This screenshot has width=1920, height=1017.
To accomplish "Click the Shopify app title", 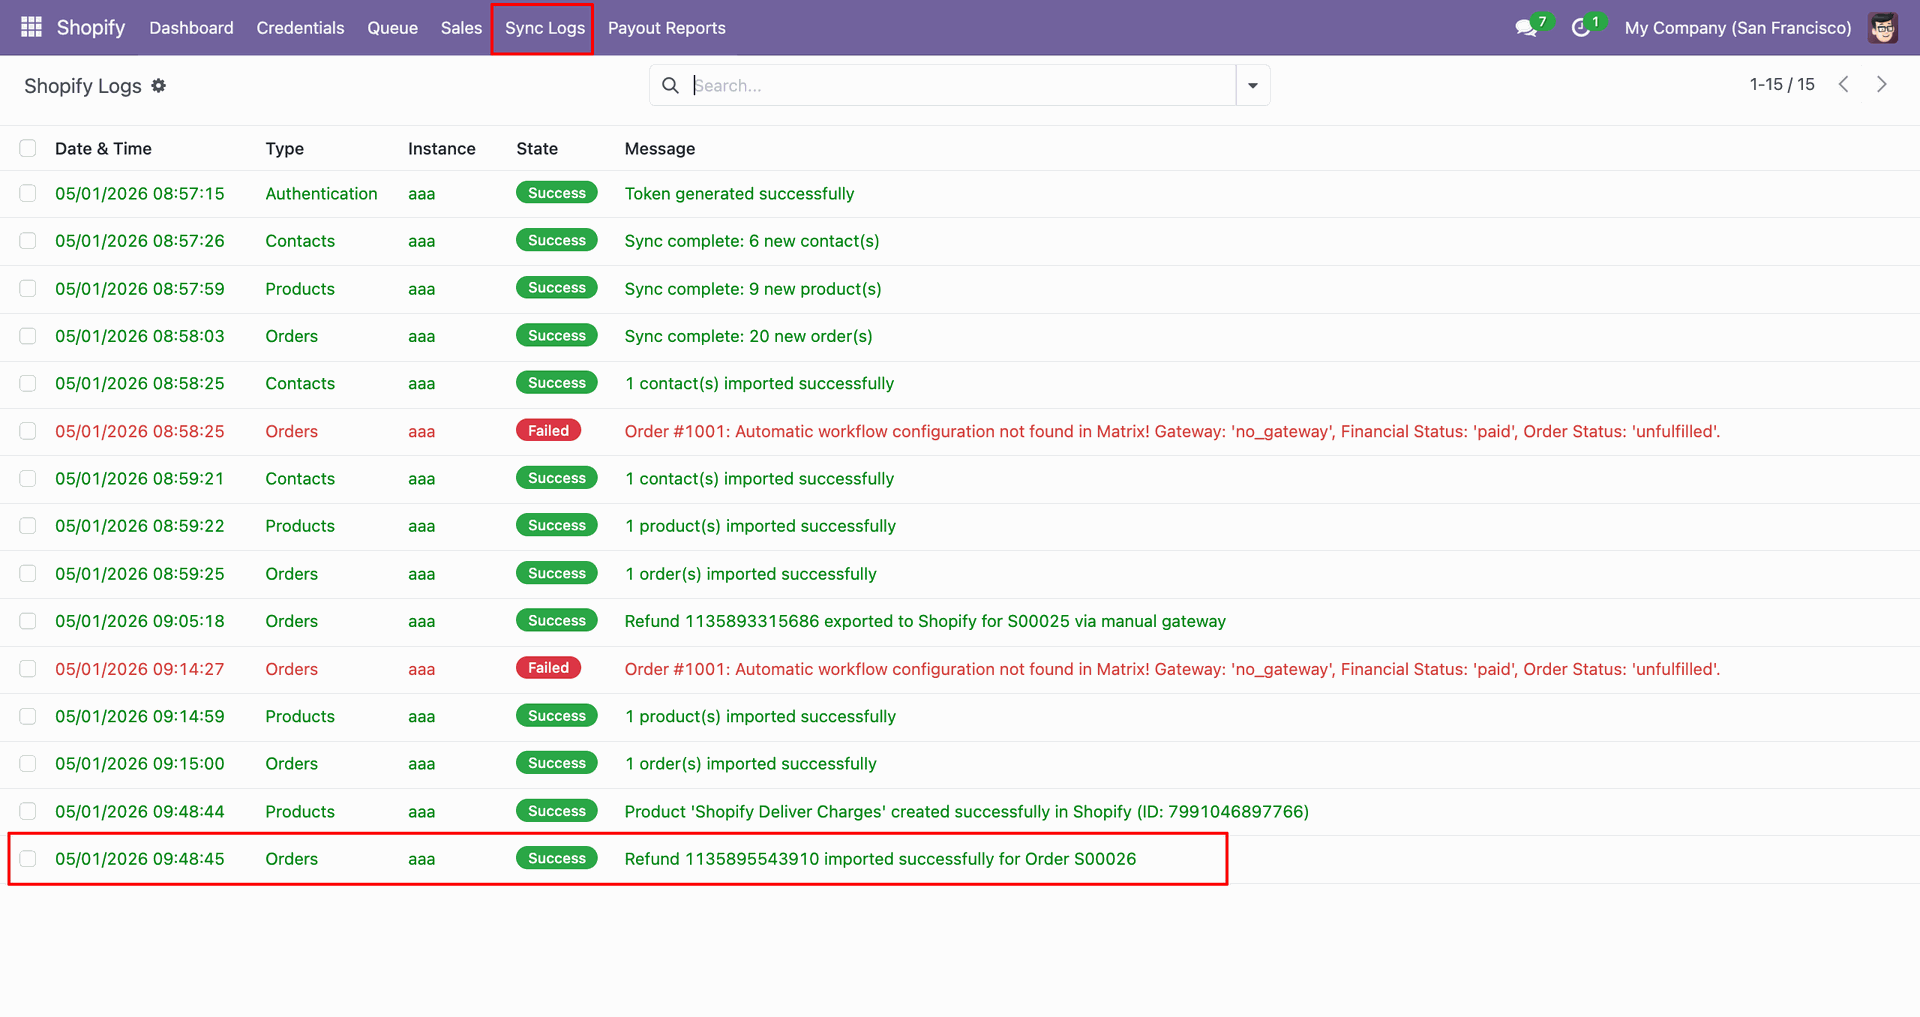I will pos(91,27).
